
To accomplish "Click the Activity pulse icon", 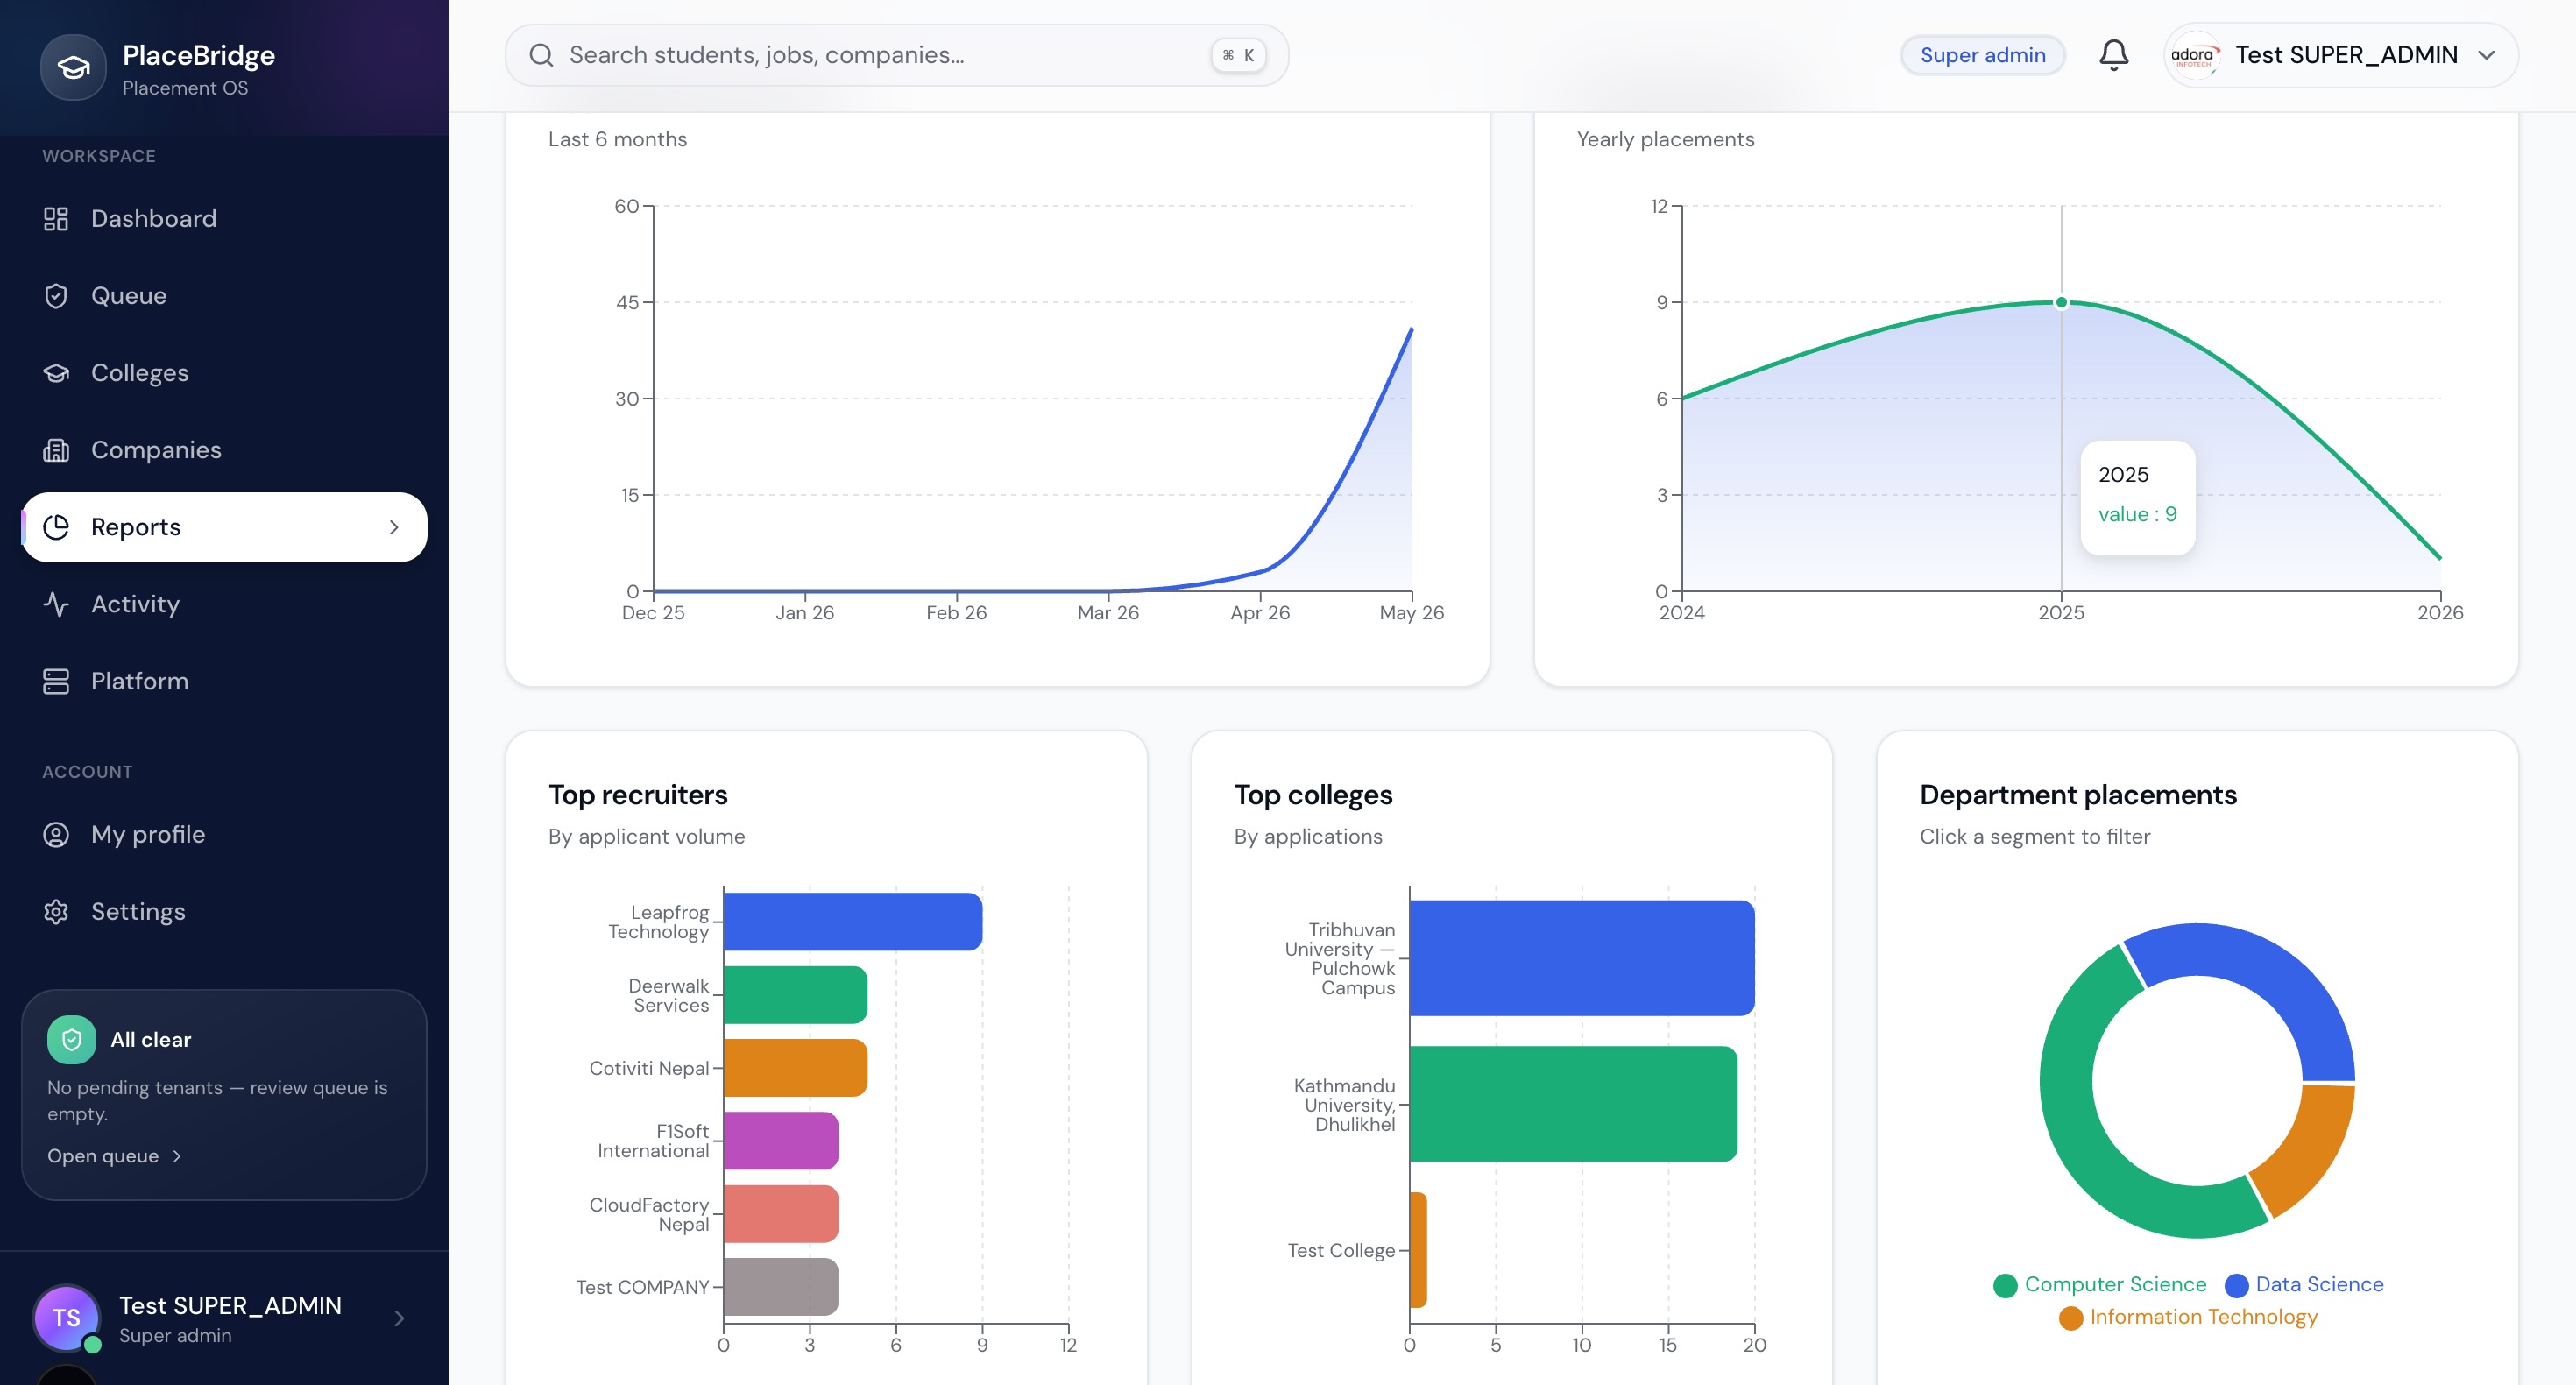I will click(x=56, y=604).
